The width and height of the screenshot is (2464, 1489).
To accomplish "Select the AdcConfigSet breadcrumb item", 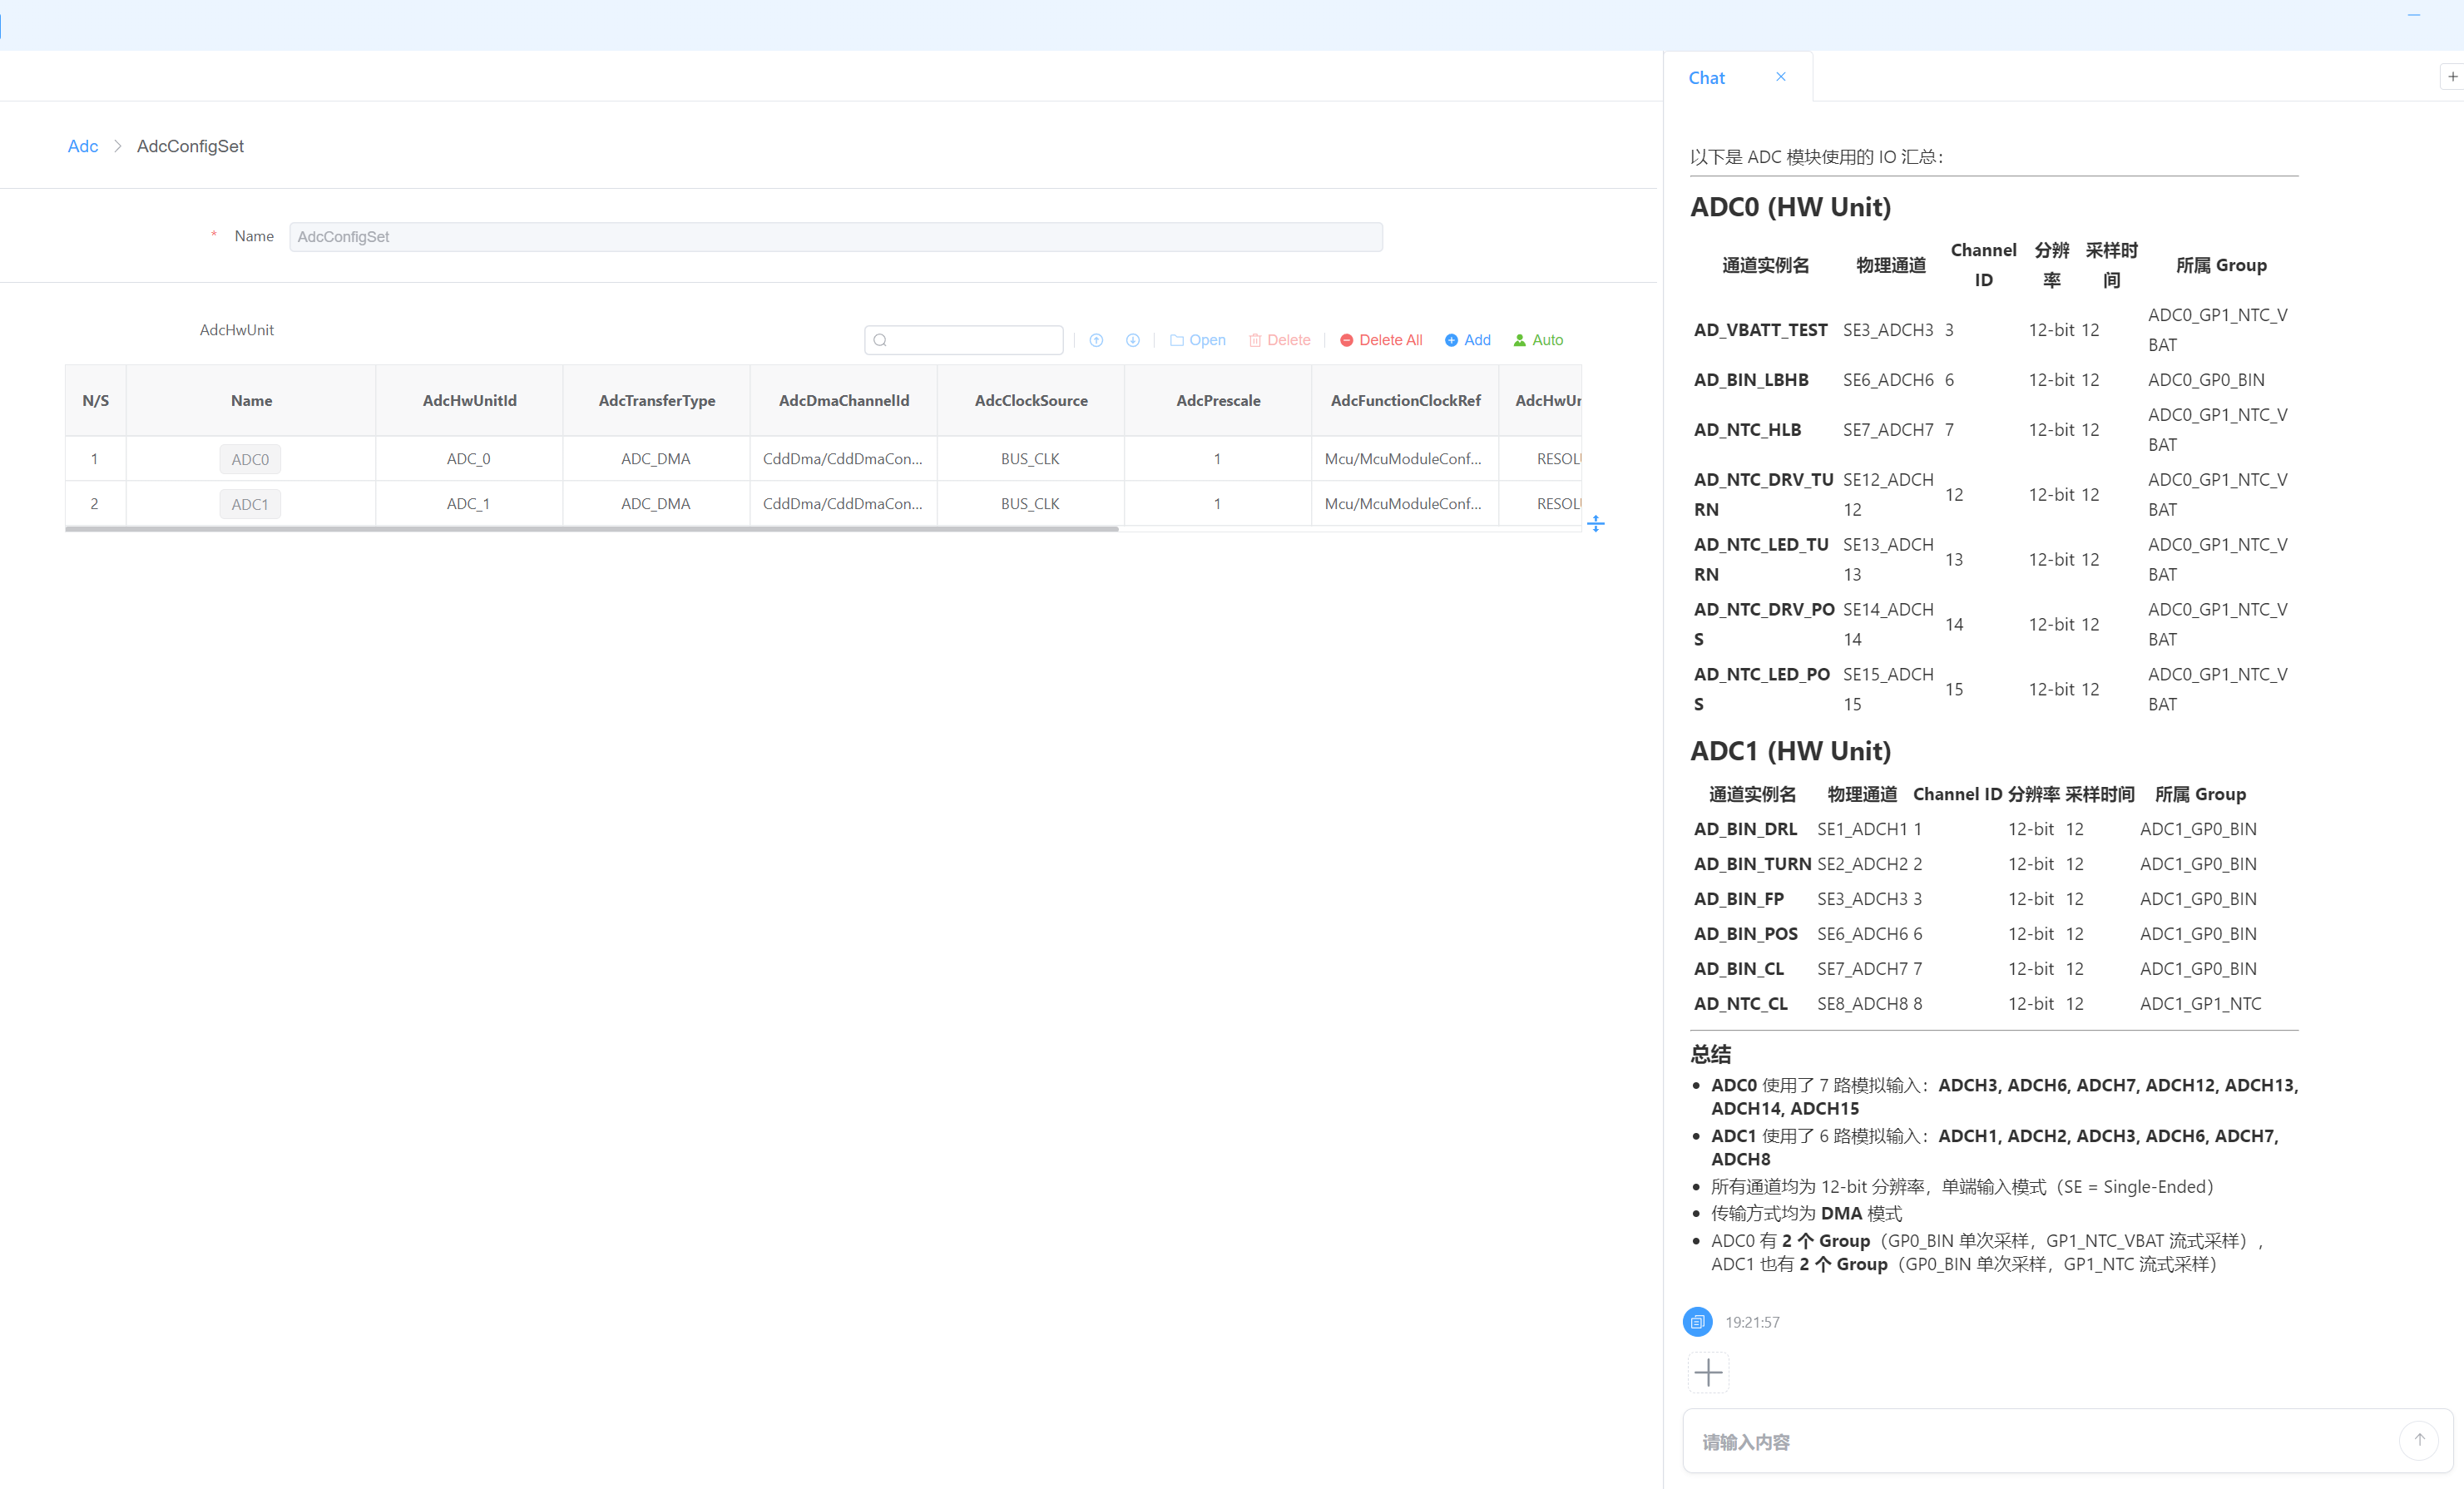I will (190, 146).
